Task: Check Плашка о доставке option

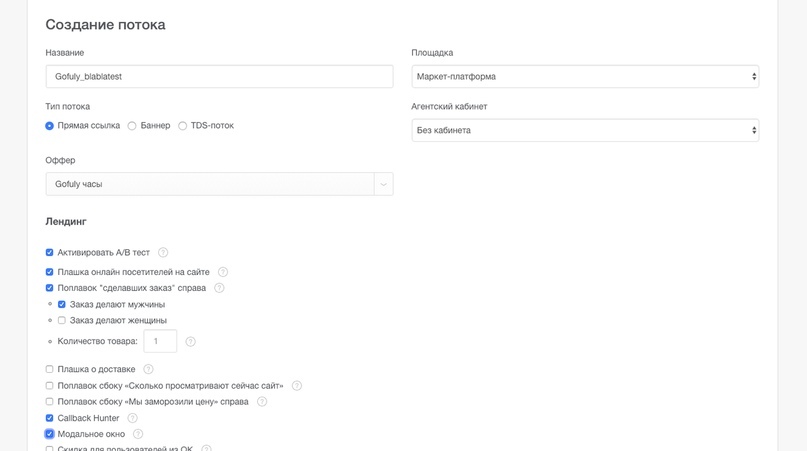Action: (x=49, y=369)
